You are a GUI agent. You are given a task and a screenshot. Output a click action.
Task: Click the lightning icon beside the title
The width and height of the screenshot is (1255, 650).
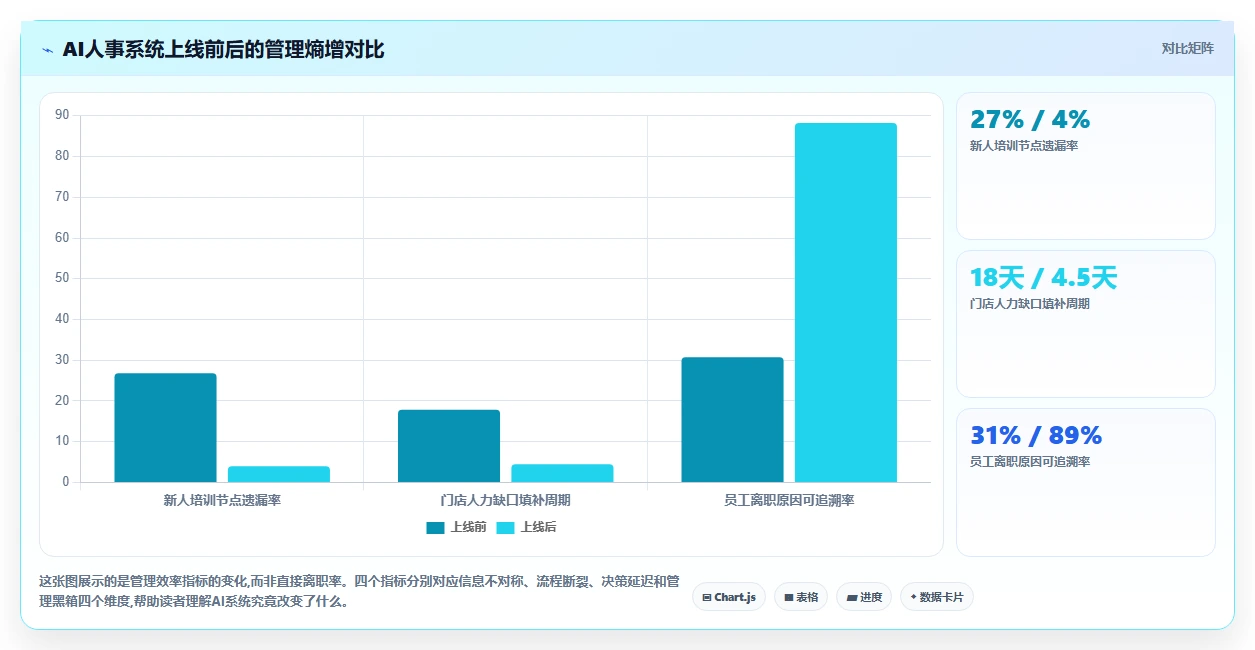pos(48,50)
